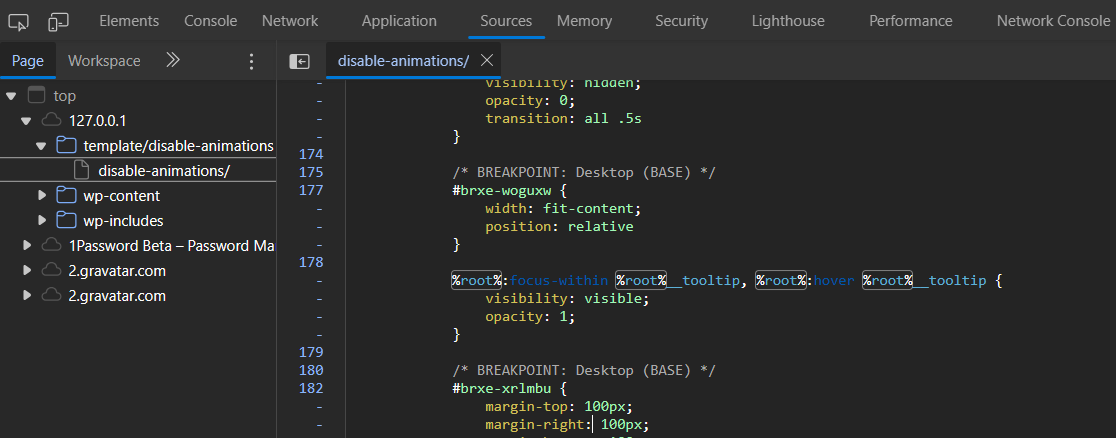Collapse the template/disable-animations folder arrow

pyautogui.click(x=41, y=146)
